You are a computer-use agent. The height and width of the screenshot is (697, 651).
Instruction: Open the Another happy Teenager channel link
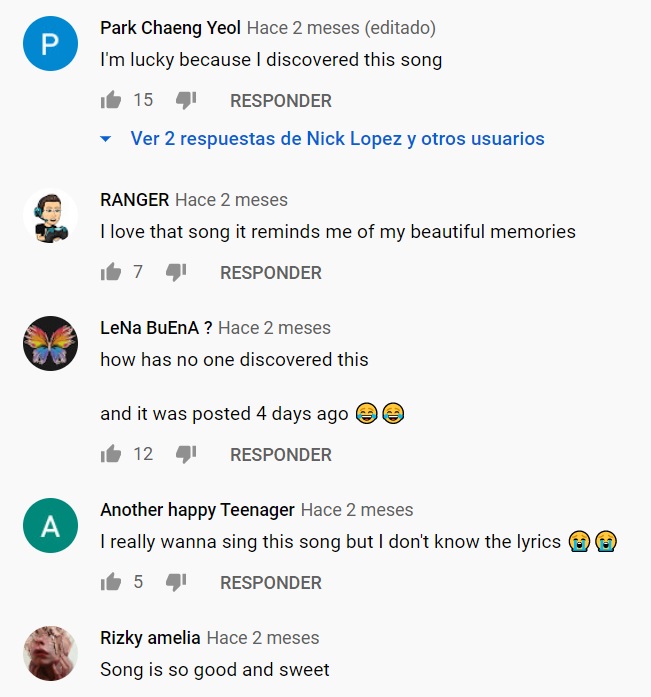pyautogui.click(x=197, y=510)
